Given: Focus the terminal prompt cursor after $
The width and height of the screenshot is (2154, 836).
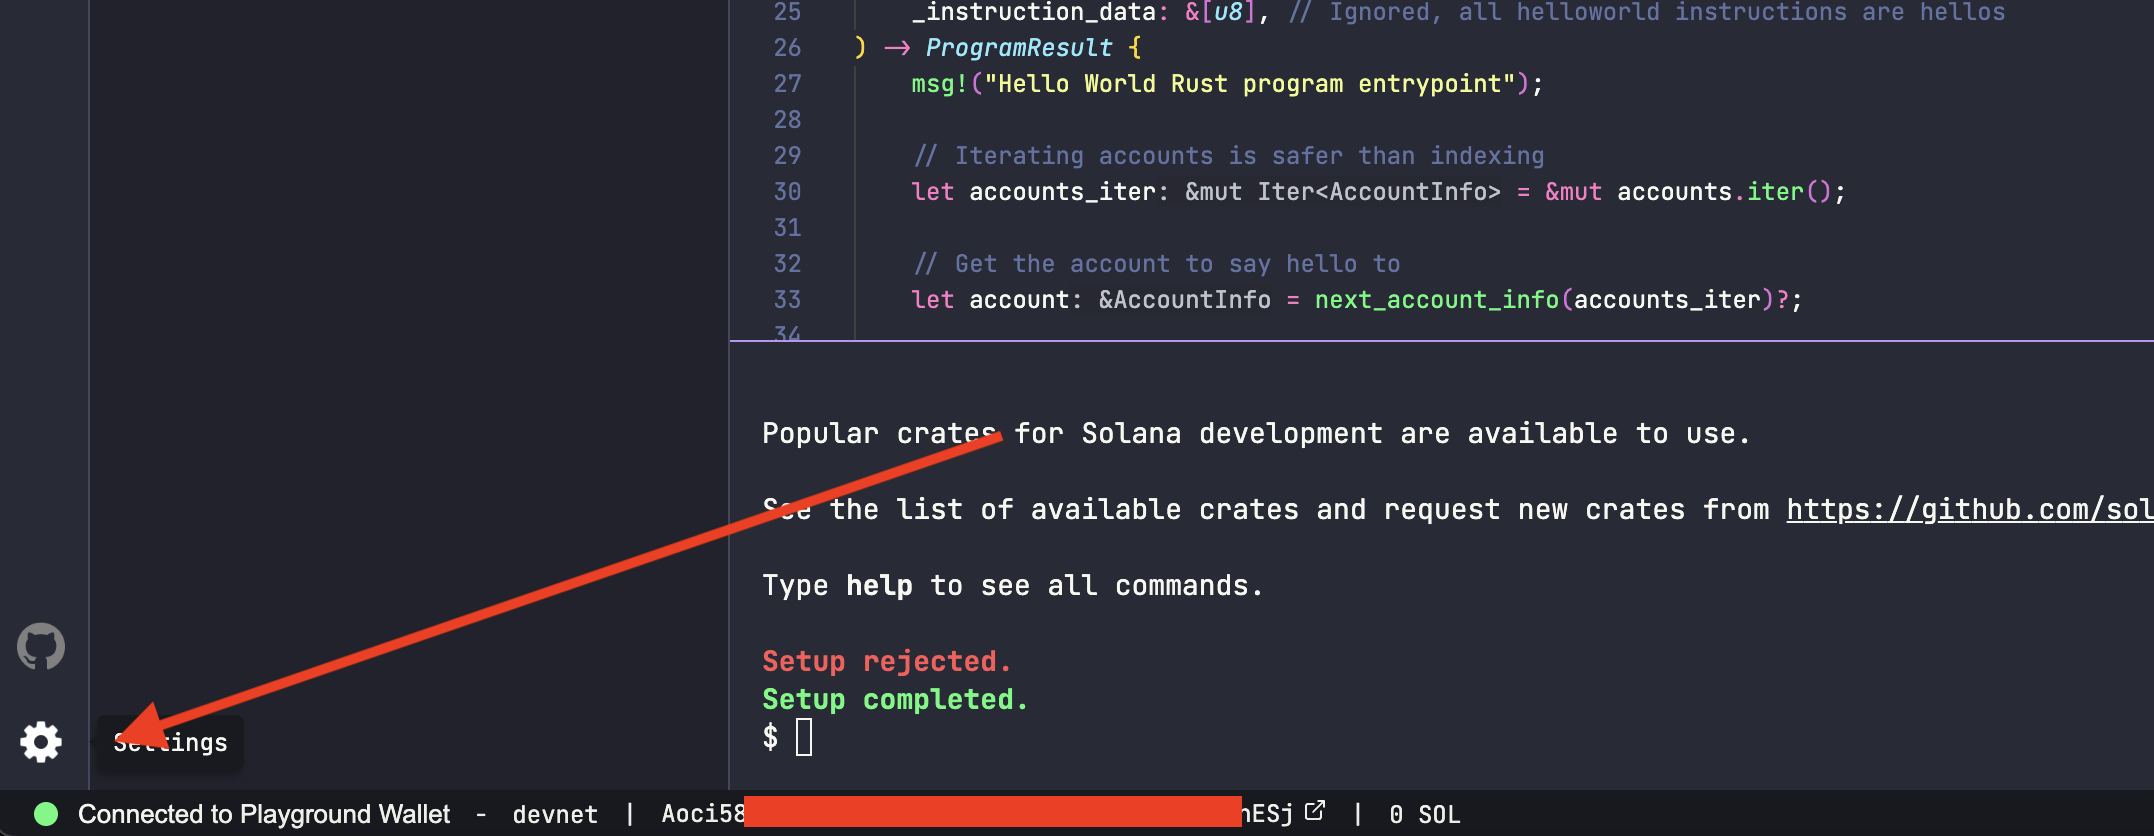Looking at the screenshot, I should [804, 738].
